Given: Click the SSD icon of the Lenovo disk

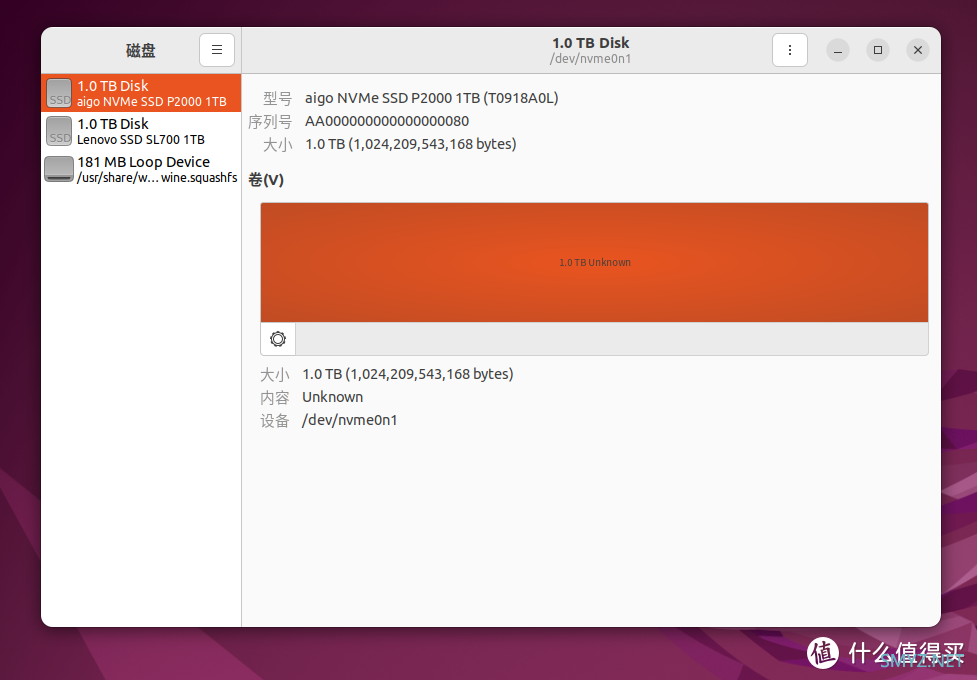Looking at the screenshot, I should [59, 131].
